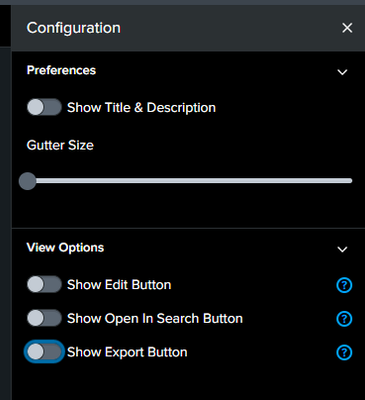Toggle the Show Title & Description switch

pyautogui.click(x=44, y=107)
